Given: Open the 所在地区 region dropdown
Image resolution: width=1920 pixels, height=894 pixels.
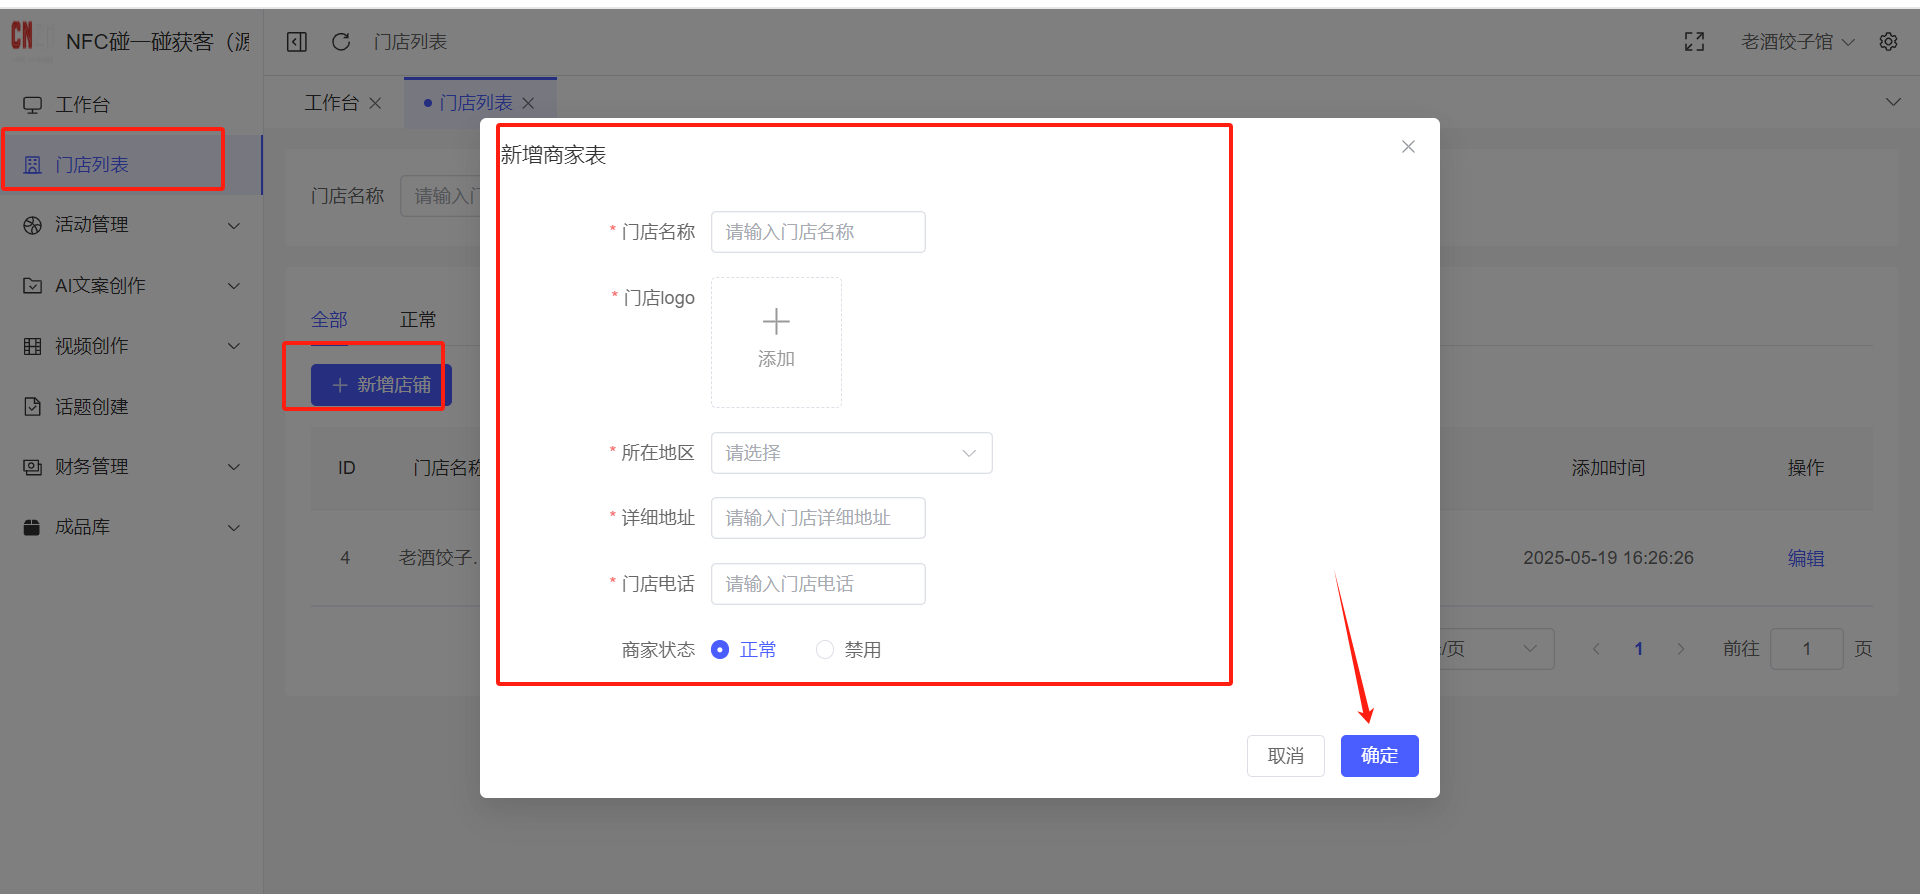Looking at the screenshot, I should coord(851,453).
